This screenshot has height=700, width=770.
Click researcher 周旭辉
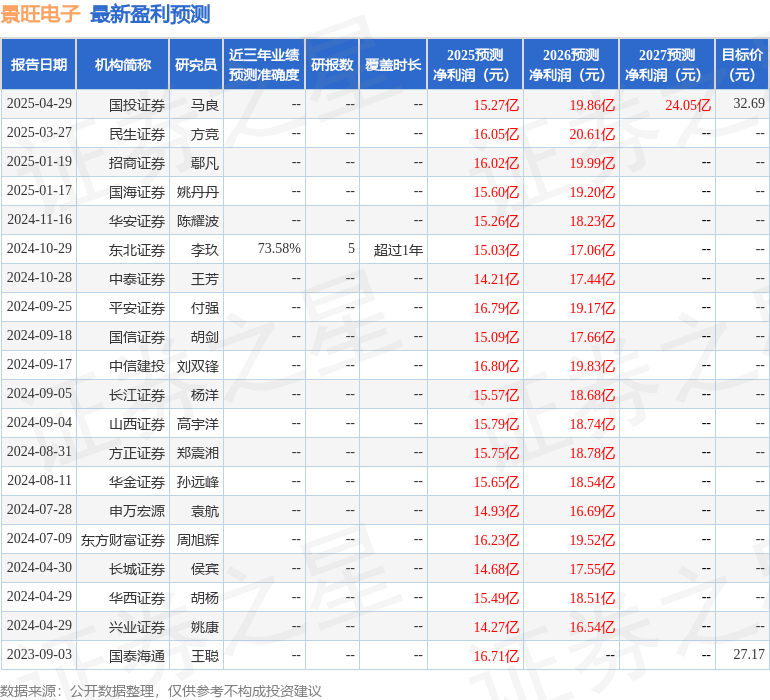tap(197, 540)
